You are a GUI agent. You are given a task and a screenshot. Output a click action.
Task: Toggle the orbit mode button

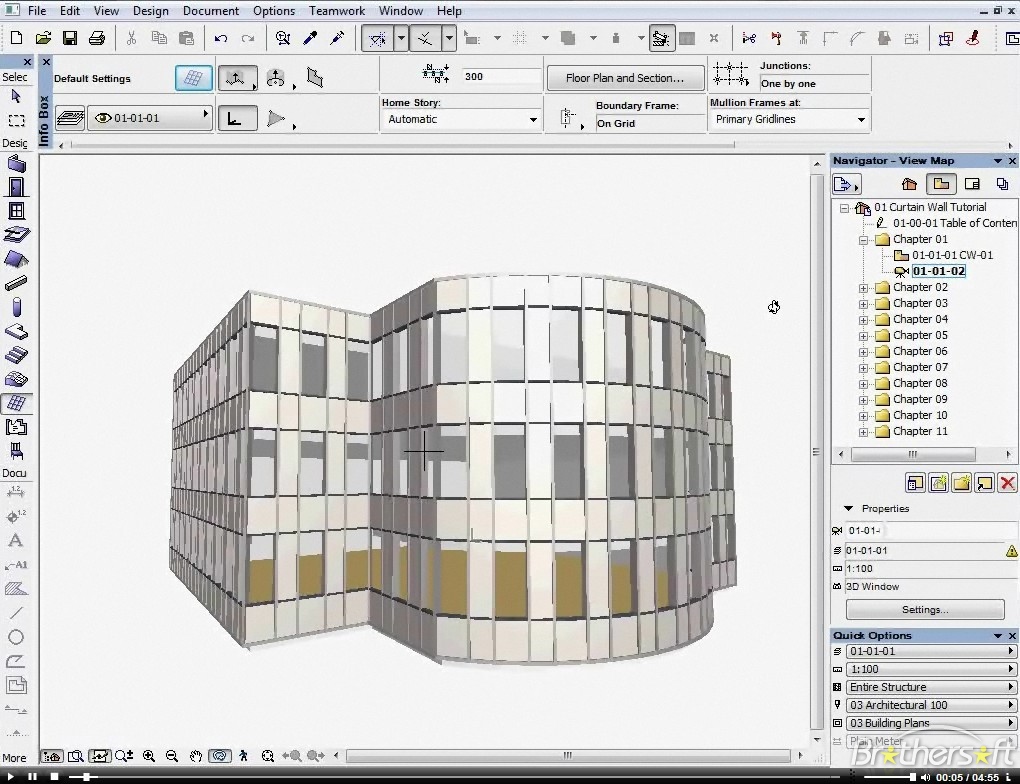(220, 757)
